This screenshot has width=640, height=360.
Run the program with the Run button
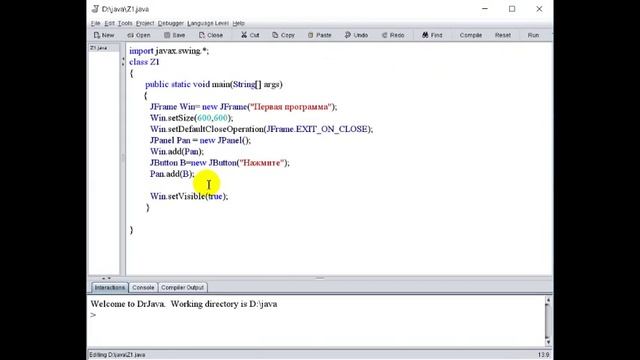[x=533, y=35]
